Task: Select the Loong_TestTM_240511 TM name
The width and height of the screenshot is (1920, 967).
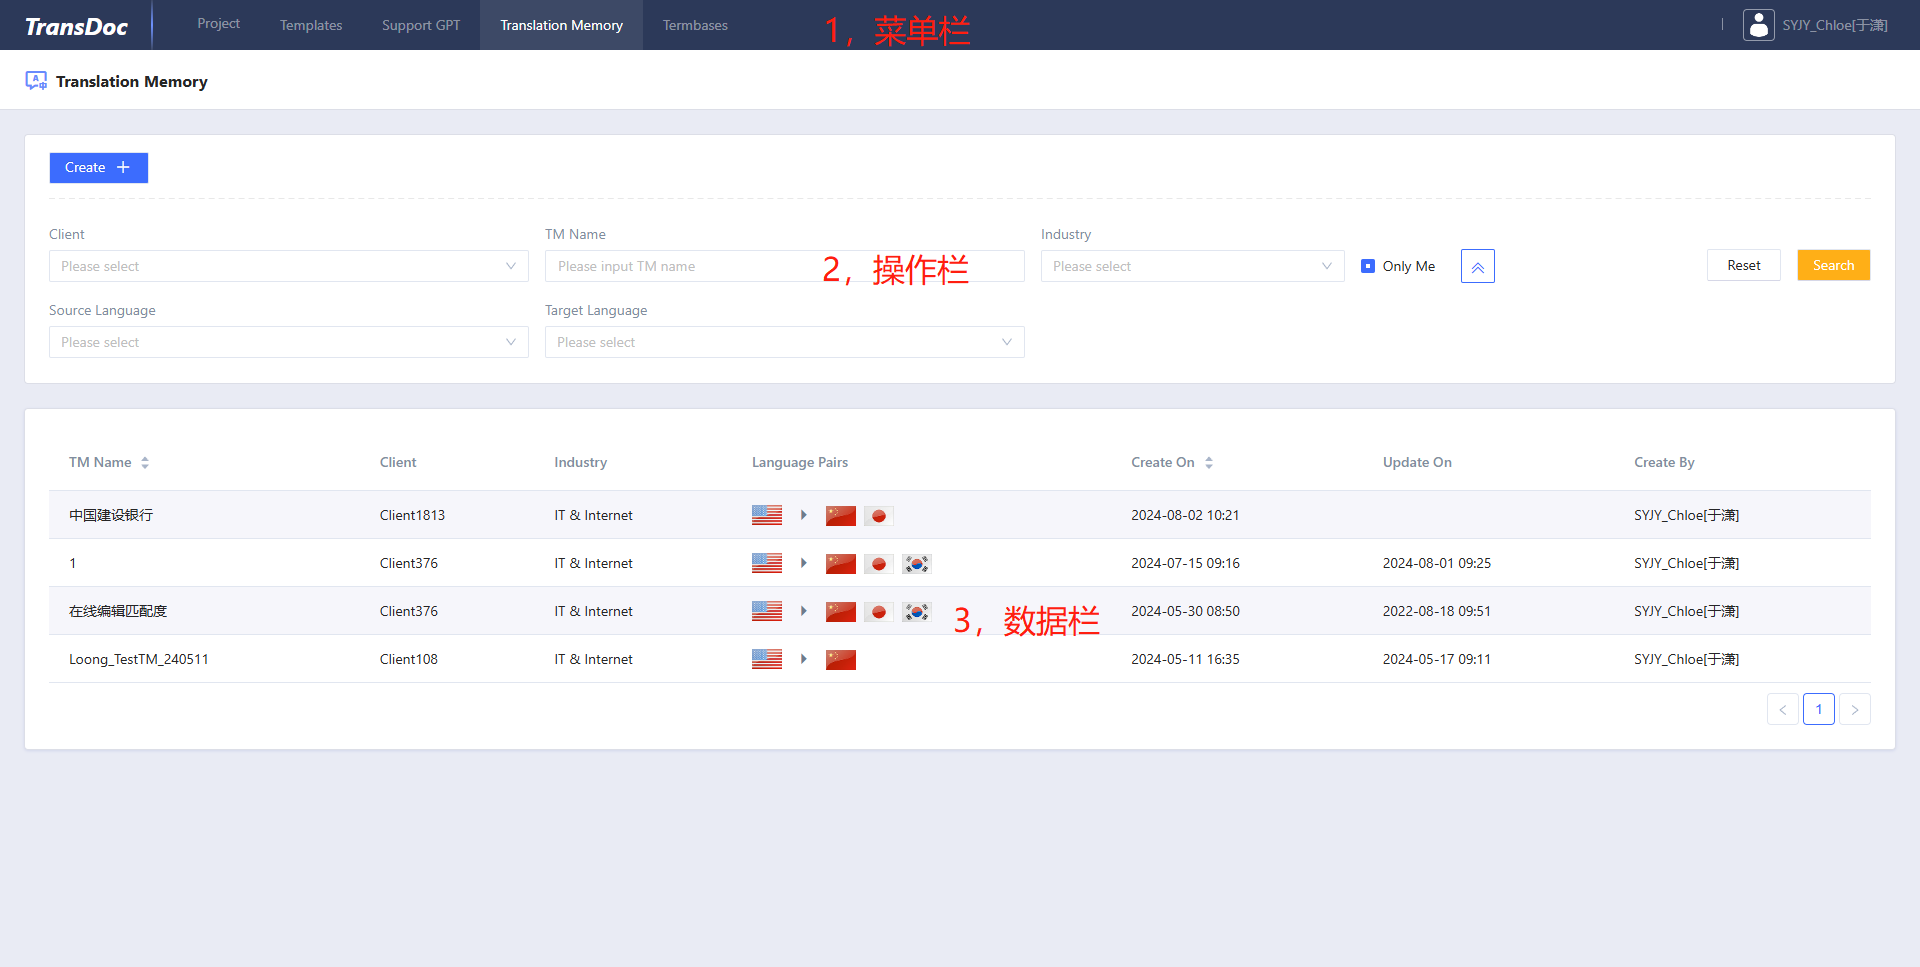Action: [x=139, y=659]
